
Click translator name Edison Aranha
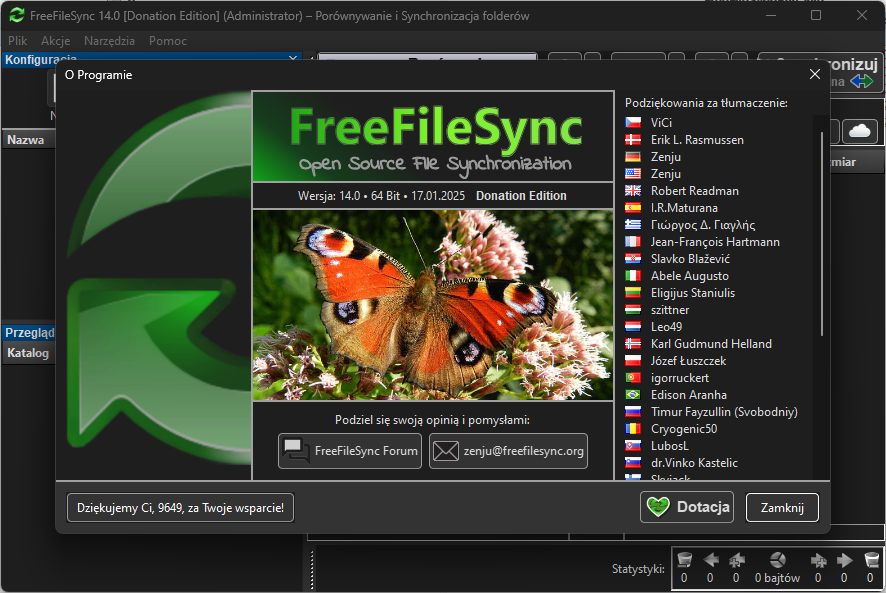tap(688, 395)
